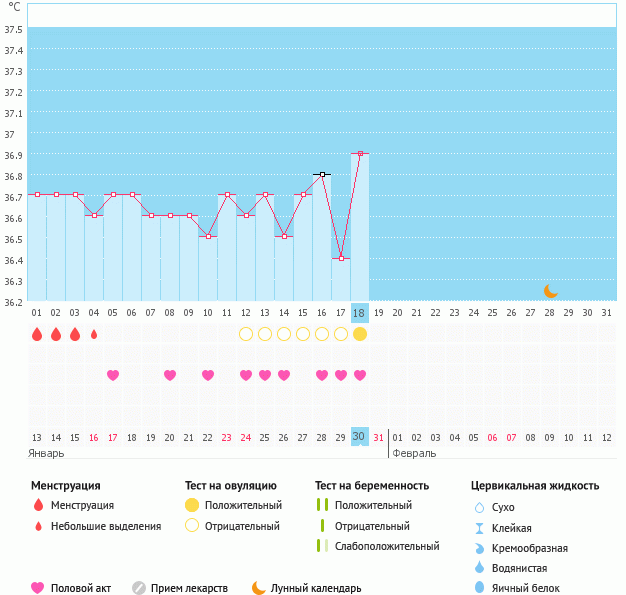Click the negative ovulation test circle on day 12
Image resolution: width=626 pixels, height=595 pixels.
[246, 334]
